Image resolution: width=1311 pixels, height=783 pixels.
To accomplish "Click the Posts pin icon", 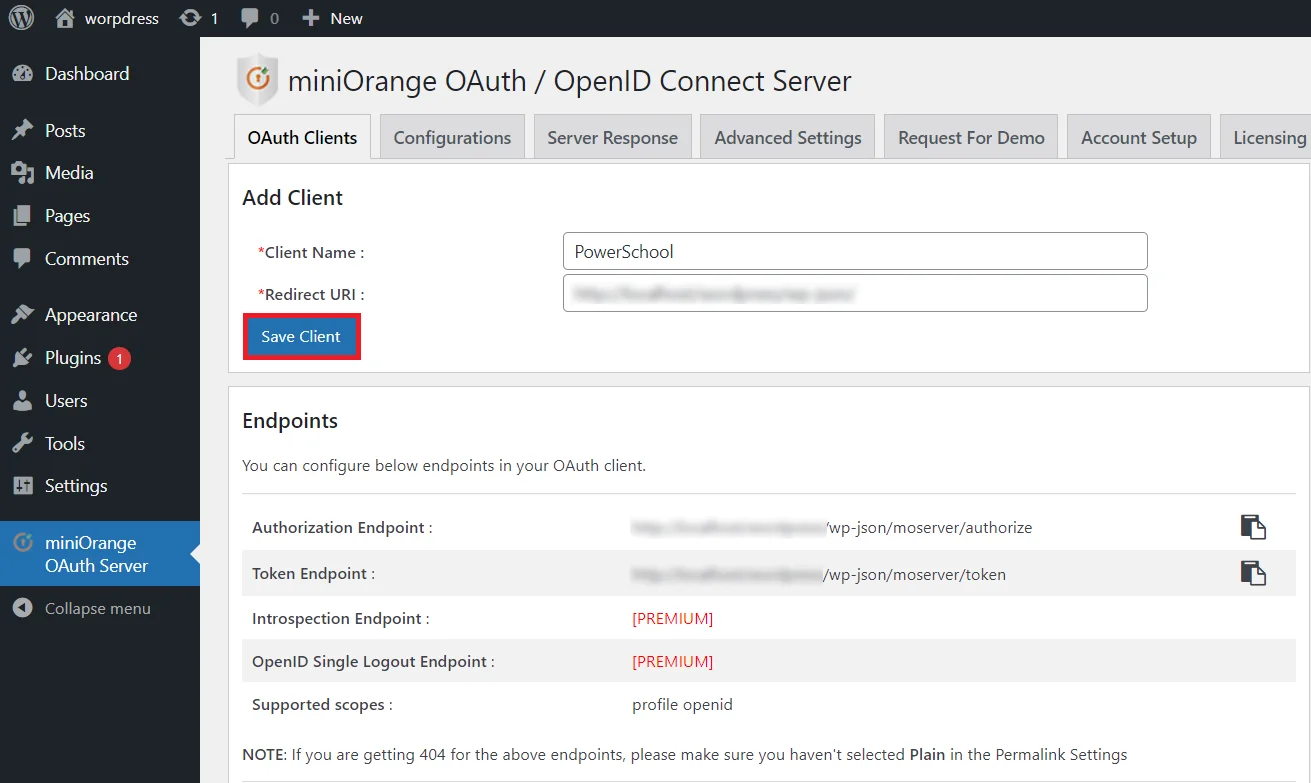I will pos(23,131).
